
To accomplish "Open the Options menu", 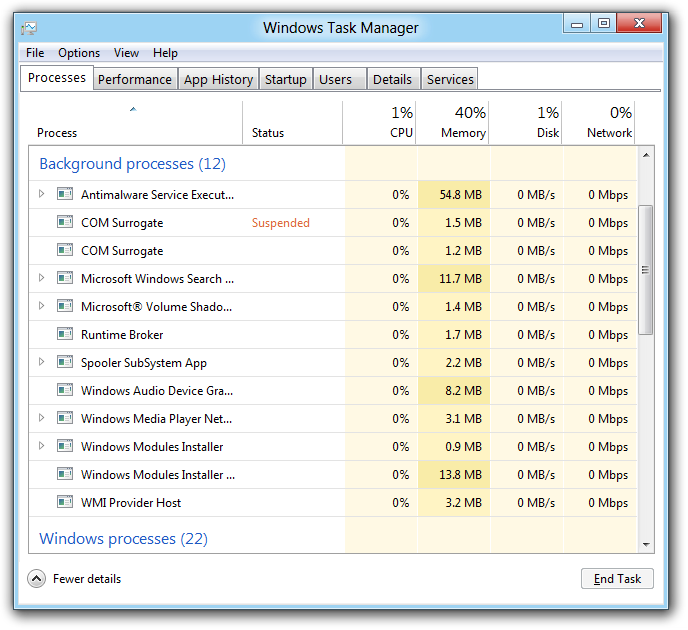I will point(79,53).
